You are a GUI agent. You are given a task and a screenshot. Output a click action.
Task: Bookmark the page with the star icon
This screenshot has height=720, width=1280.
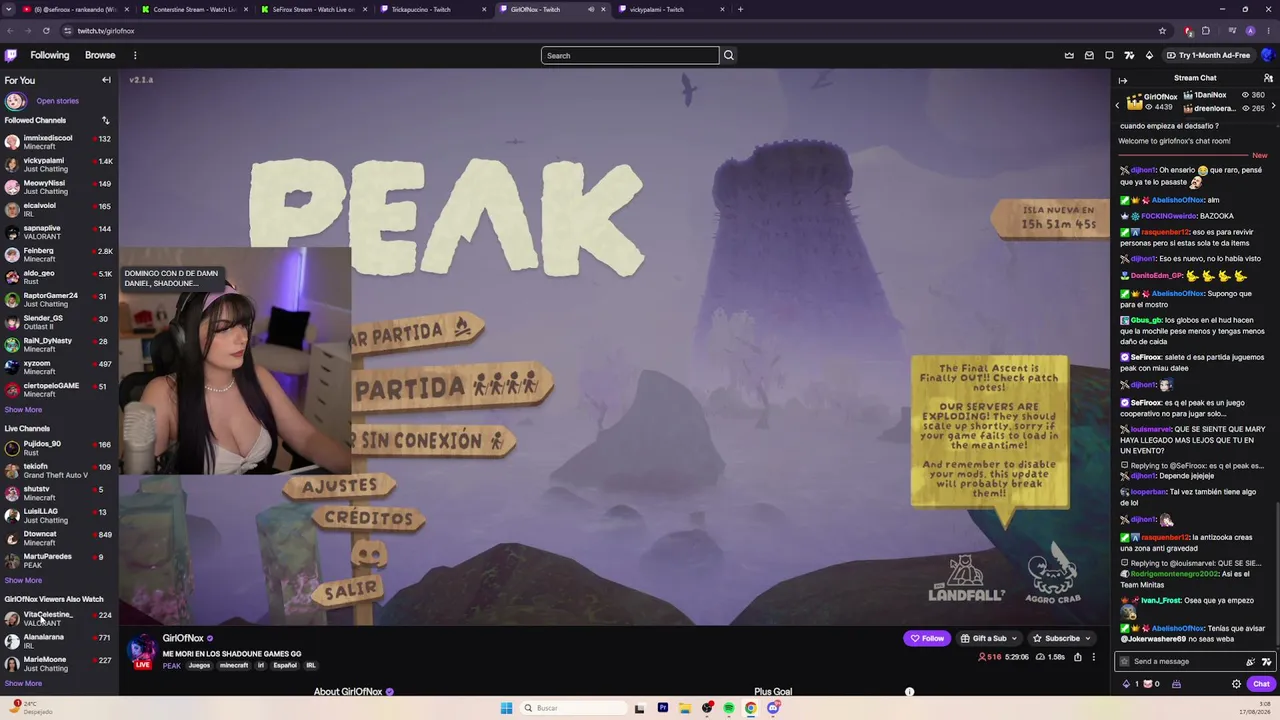1162,31
